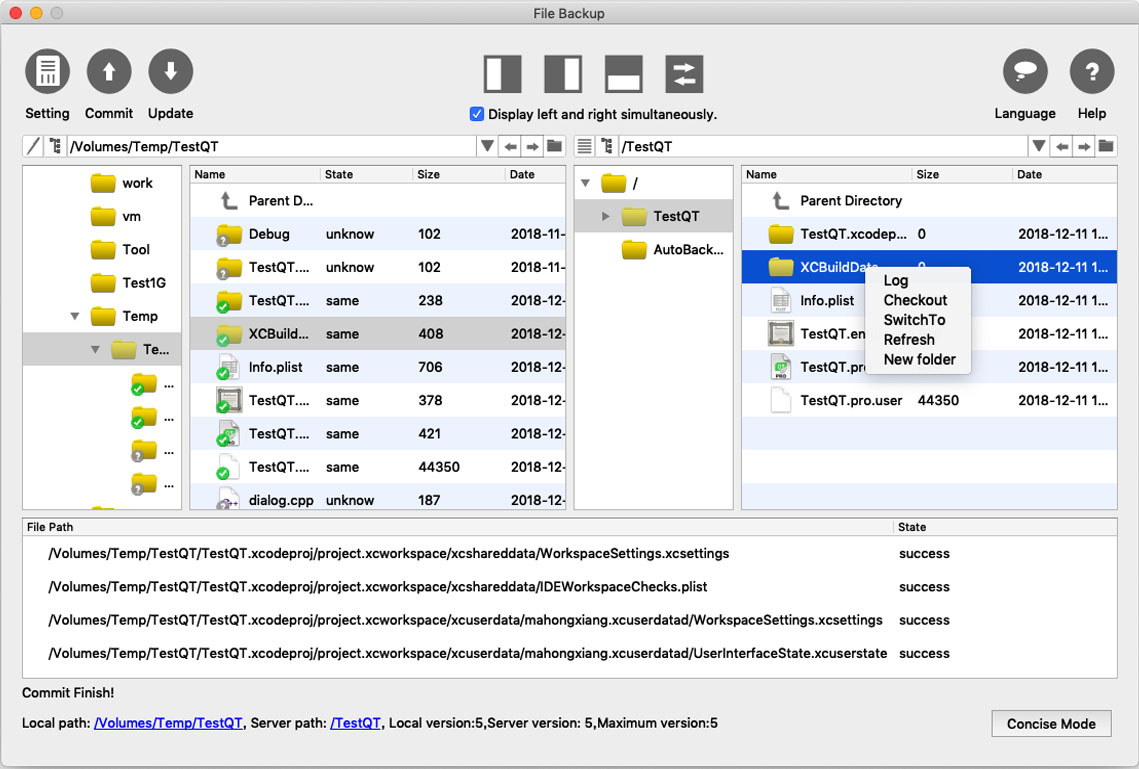Viewport: 1139px width, 769px height.
Task: Choose Log from the context menu
Action: click(896, 280)
